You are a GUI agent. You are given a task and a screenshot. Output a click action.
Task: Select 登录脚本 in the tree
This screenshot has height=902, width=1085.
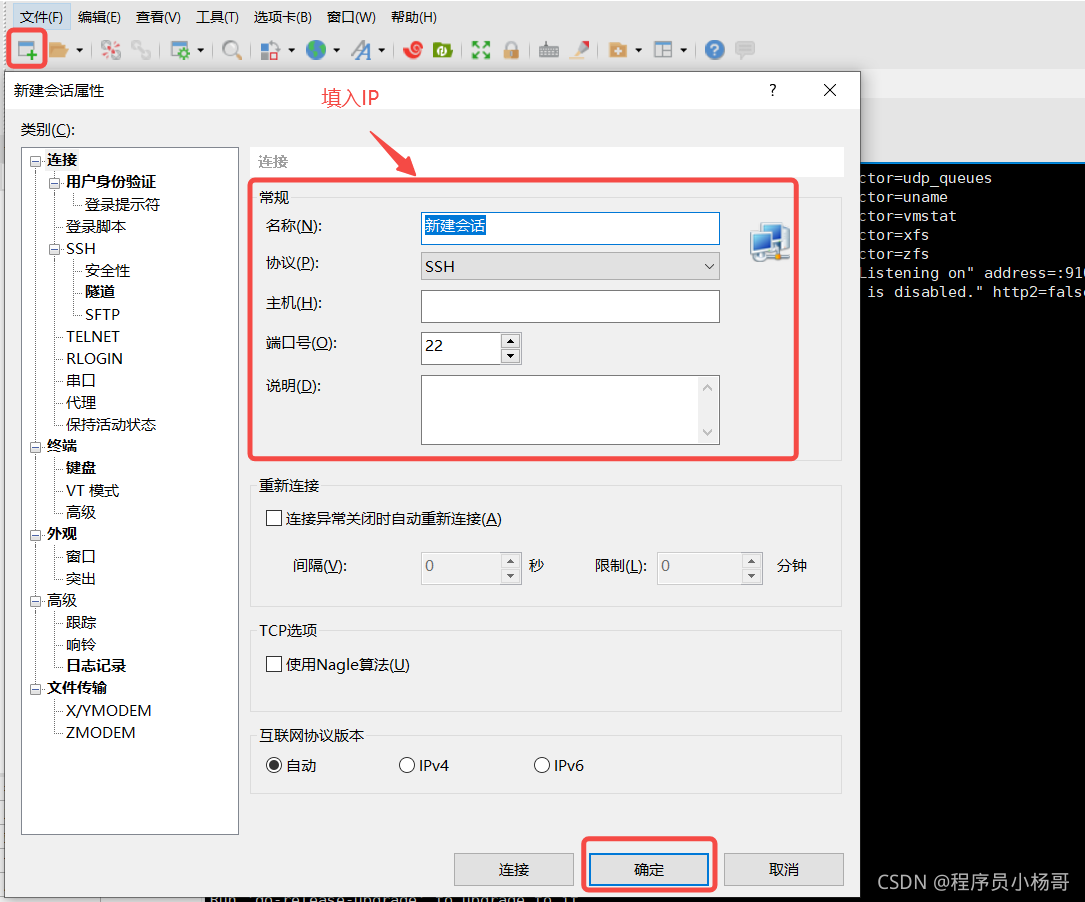pos(95,226)
